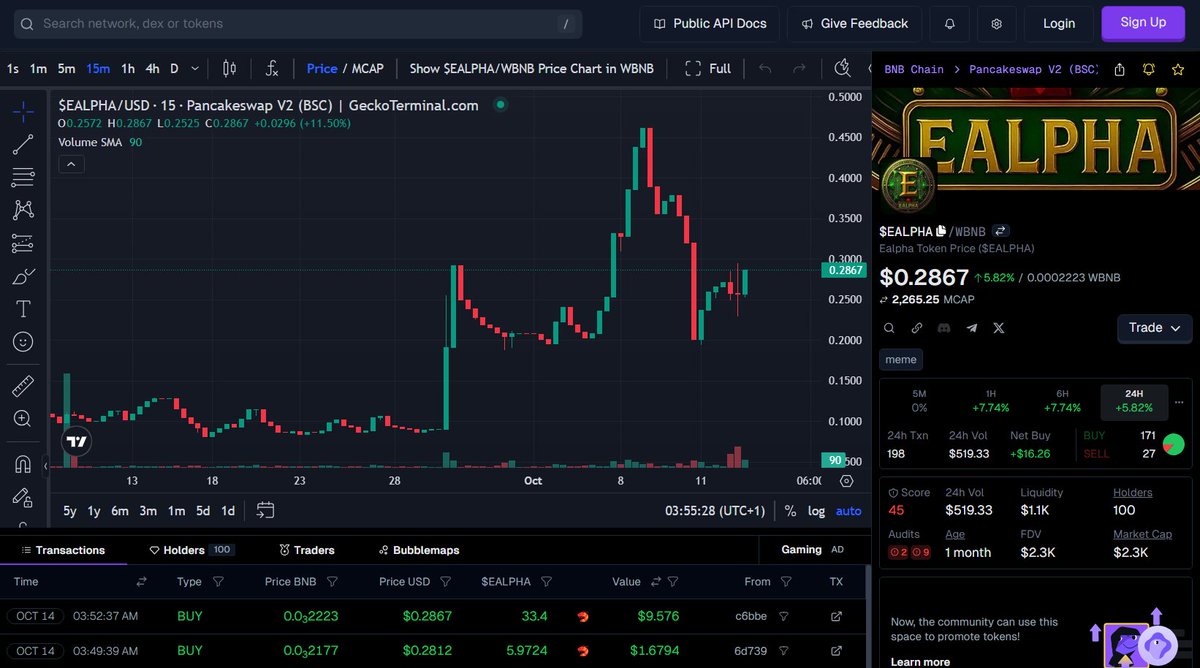Viewport: 1200px width, 668px height.
Task: Open timezone menu showing UTC+1
Action: tap(715, 511)
